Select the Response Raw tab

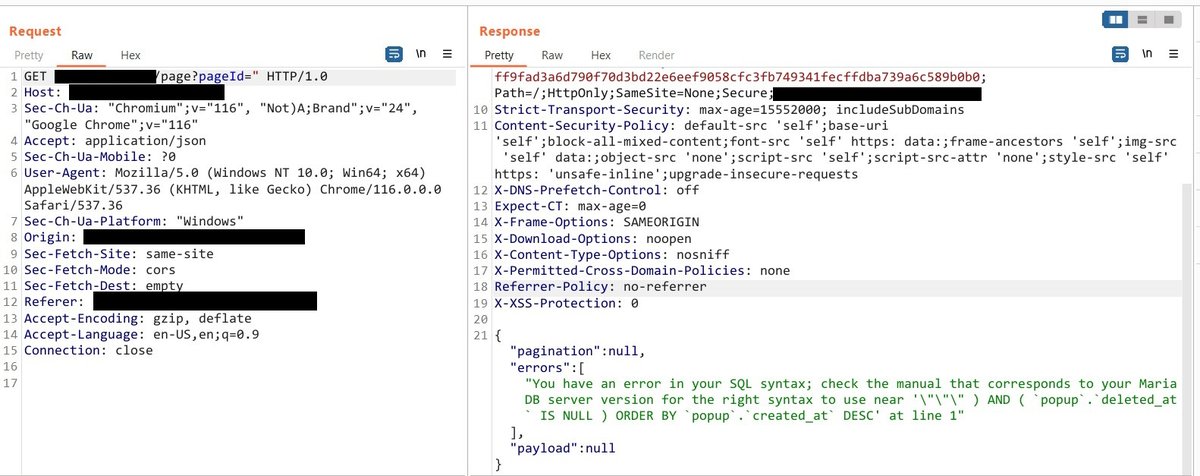pyautogui.click(x=552, y=55)
